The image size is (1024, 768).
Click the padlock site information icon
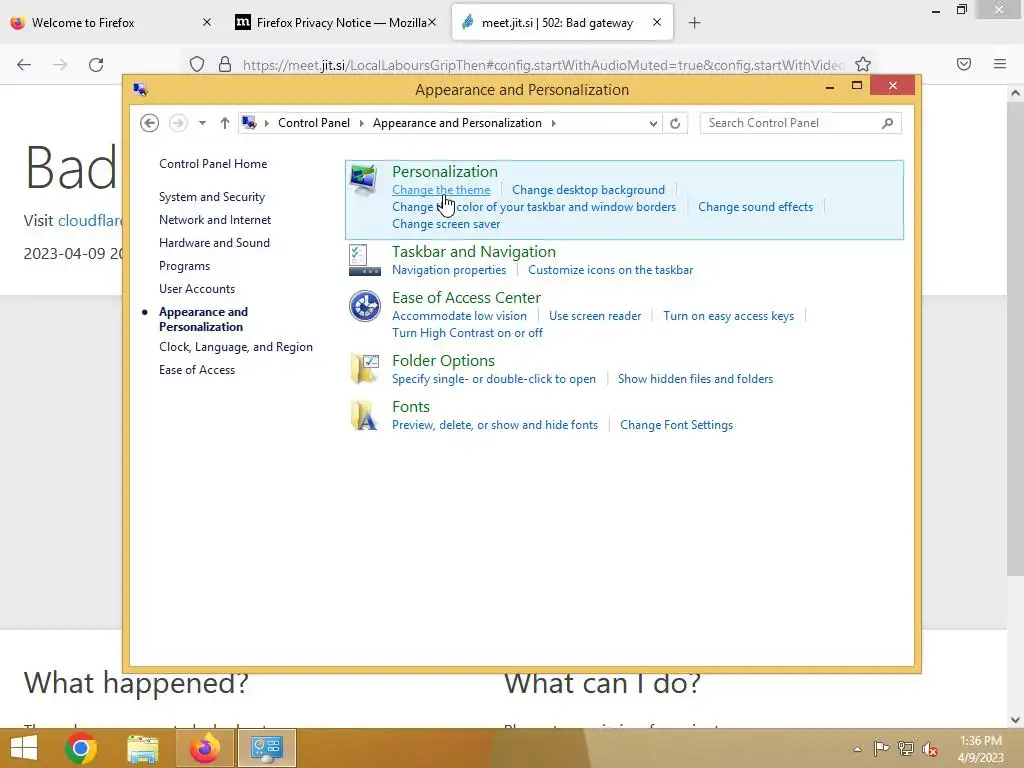click(225, 64)
